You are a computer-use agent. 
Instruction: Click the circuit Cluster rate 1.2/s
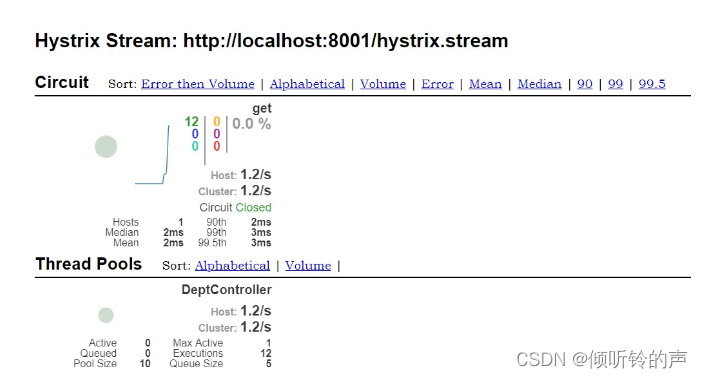coord(256,191)
